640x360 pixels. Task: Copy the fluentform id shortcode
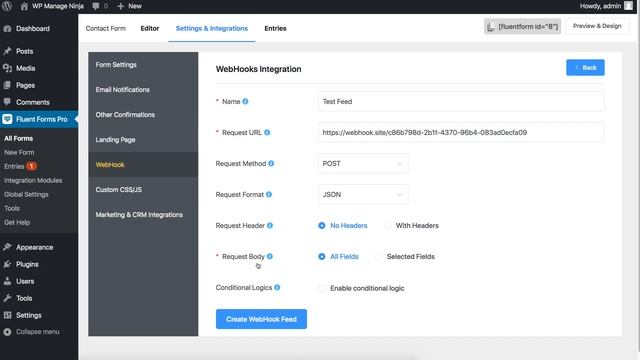(522, 27)
